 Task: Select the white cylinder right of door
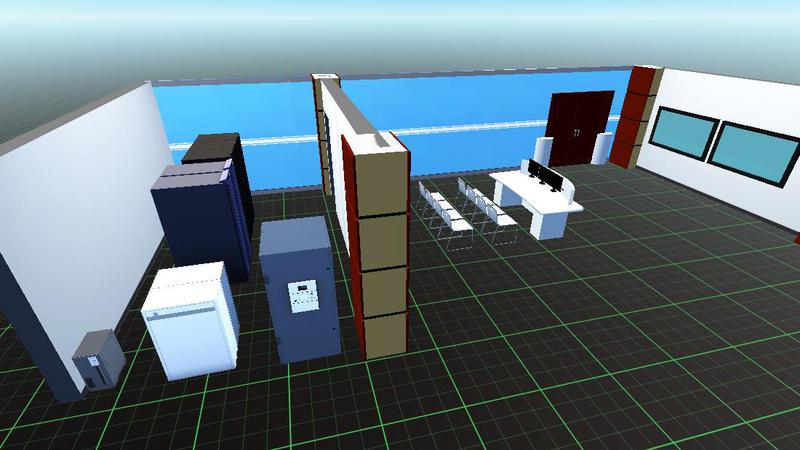[x=603, y=149]
